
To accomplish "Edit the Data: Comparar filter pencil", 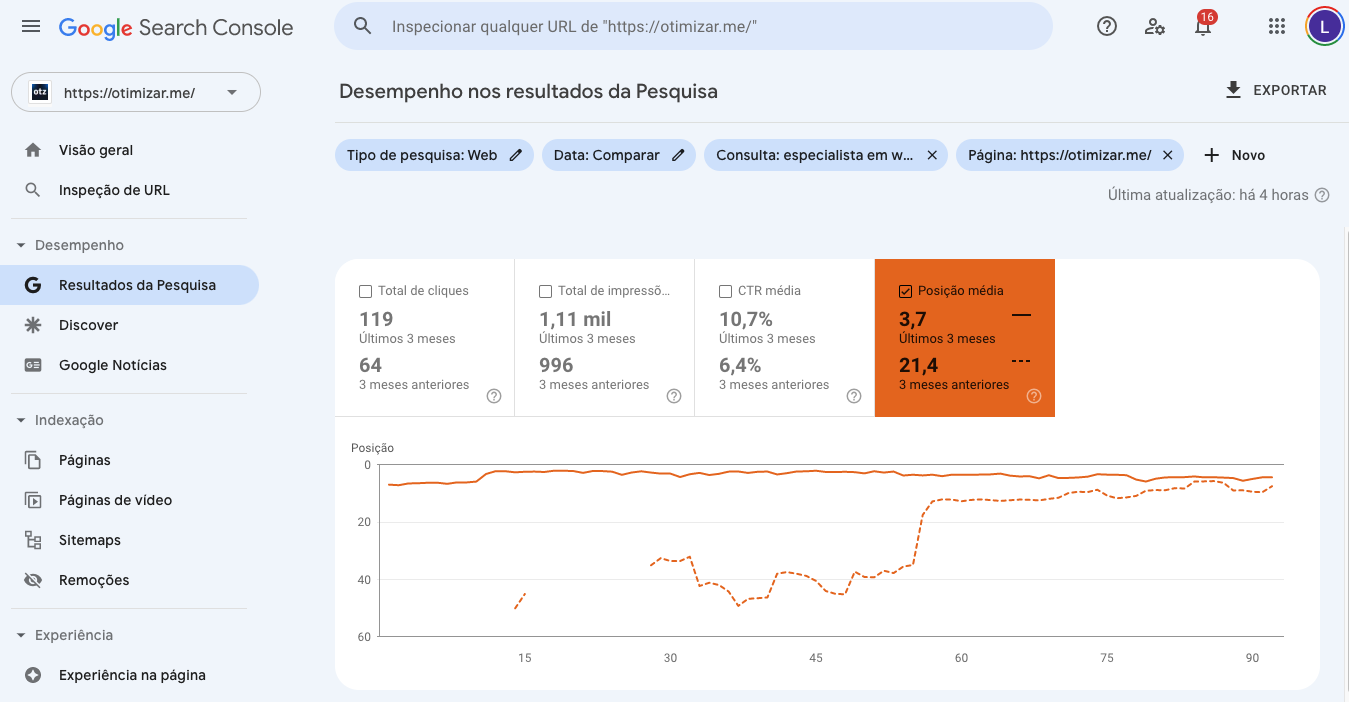I will [x=678, y=155].
